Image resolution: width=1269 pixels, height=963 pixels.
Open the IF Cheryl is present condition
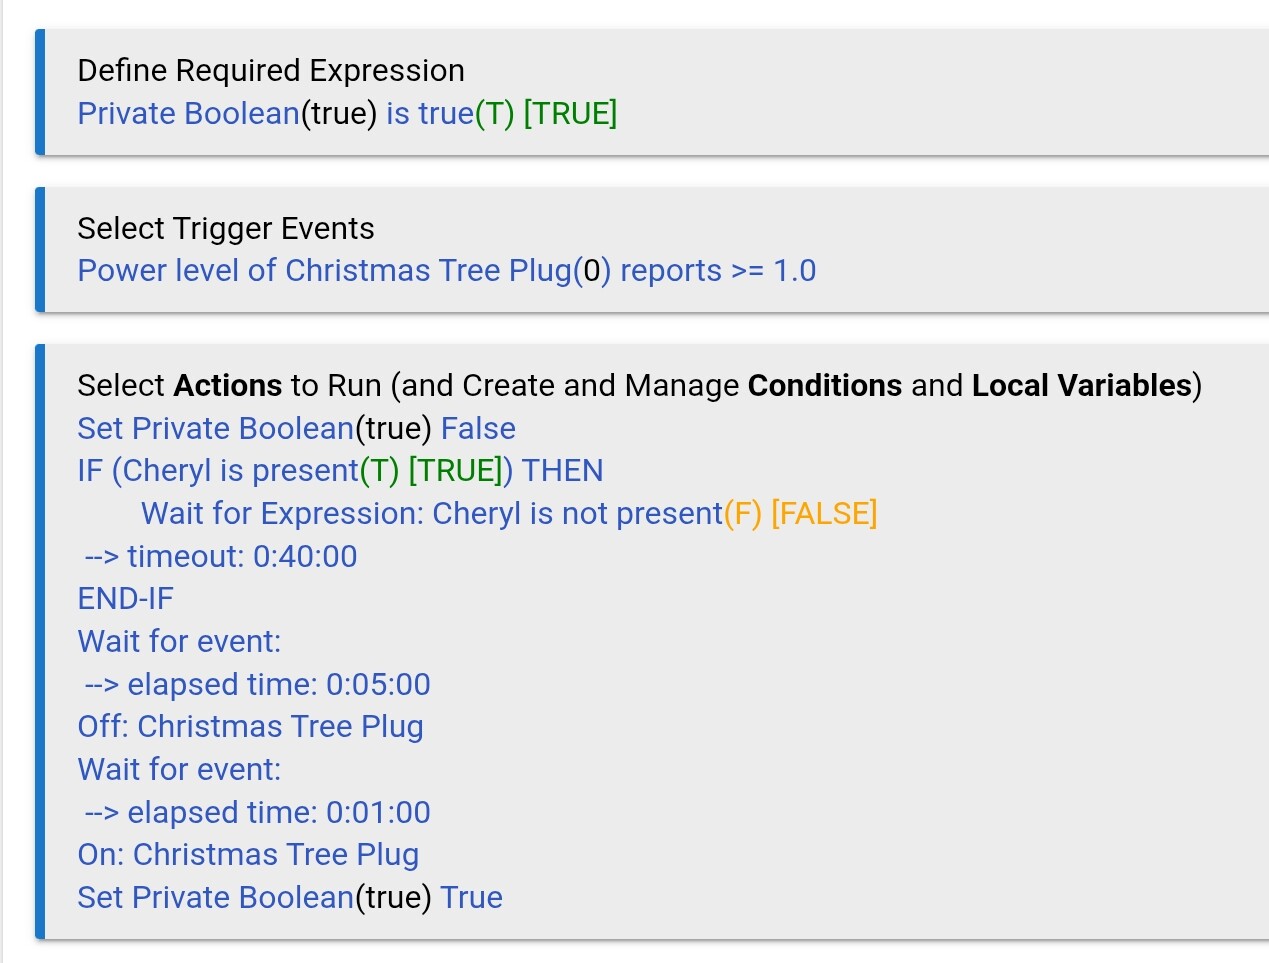340,471
